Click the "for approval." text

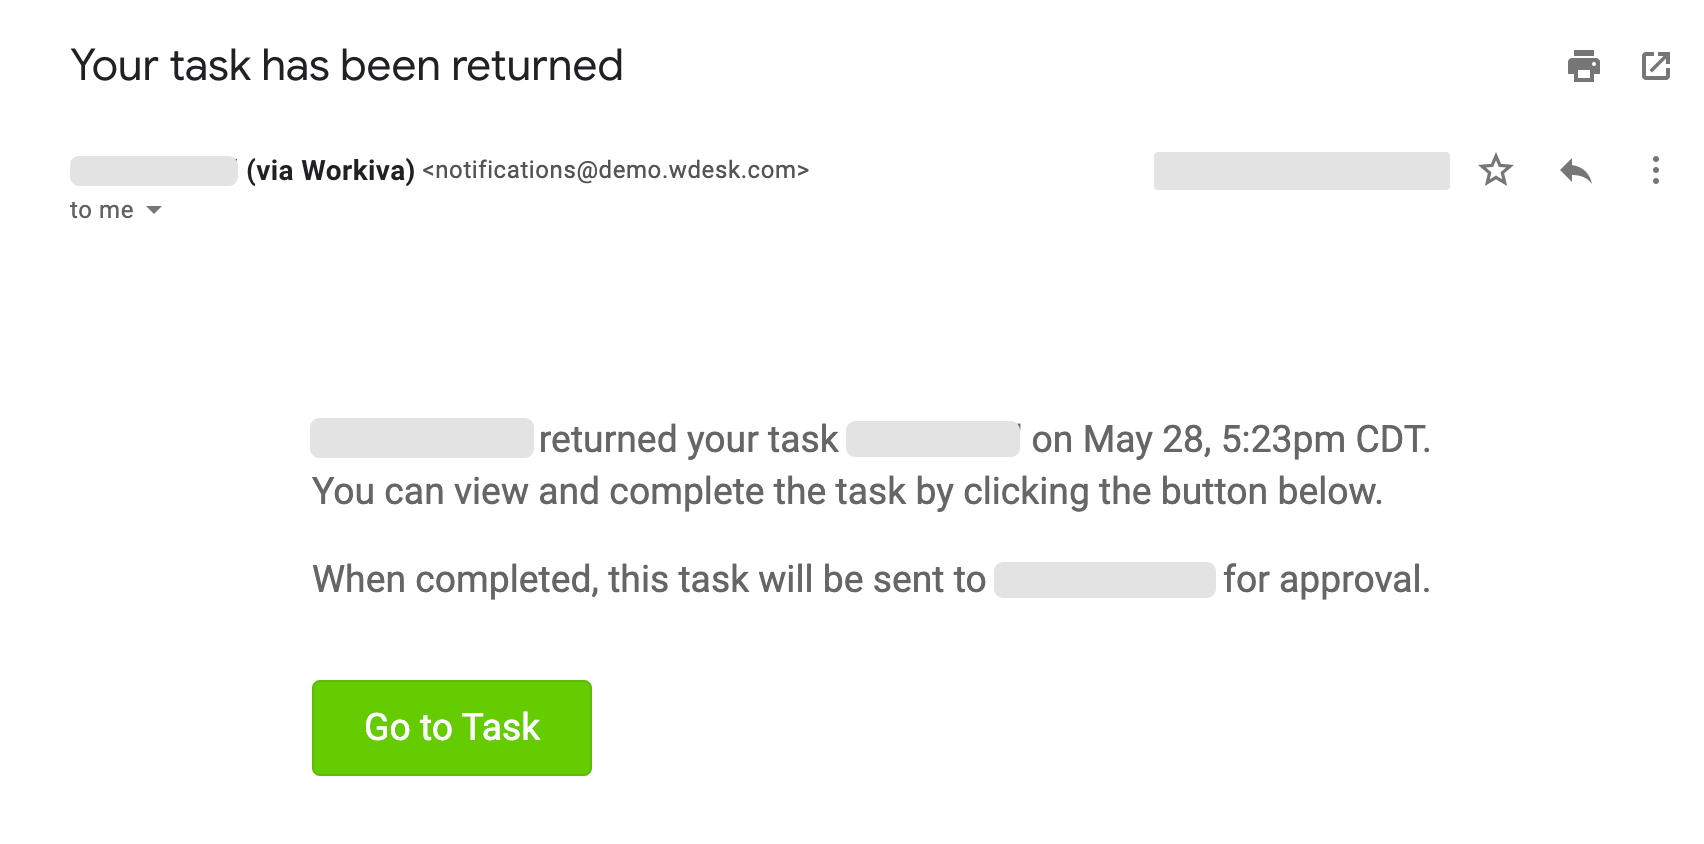click(x=1327, y=580)
